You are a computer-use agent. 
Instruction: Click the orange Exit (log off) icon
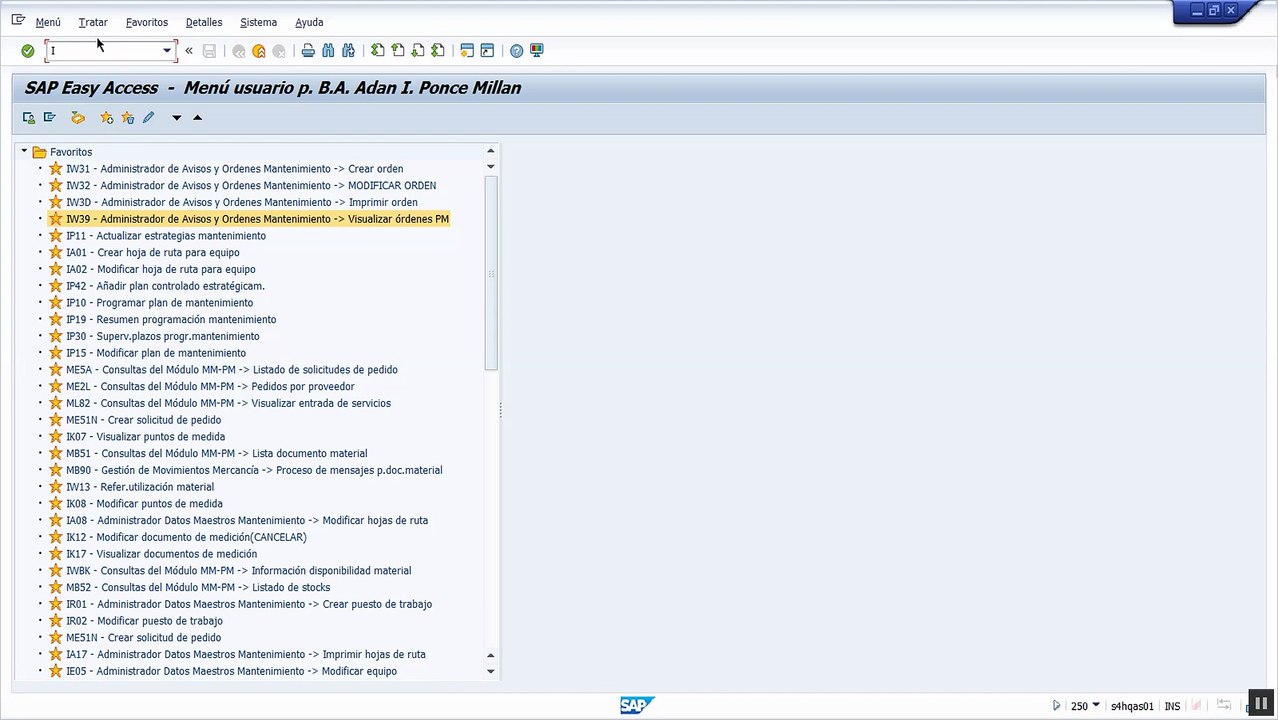pos(259,51)
